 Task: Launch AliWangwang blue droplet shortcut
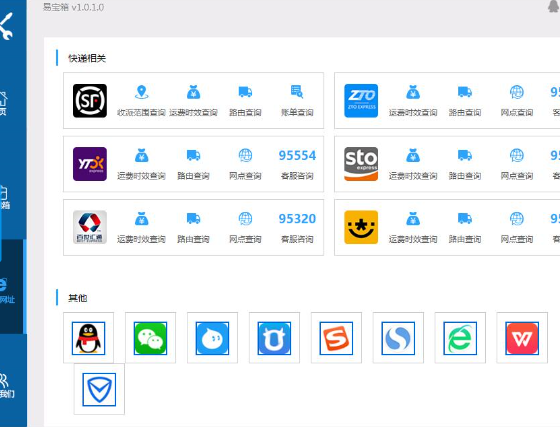tap(212, 338)
